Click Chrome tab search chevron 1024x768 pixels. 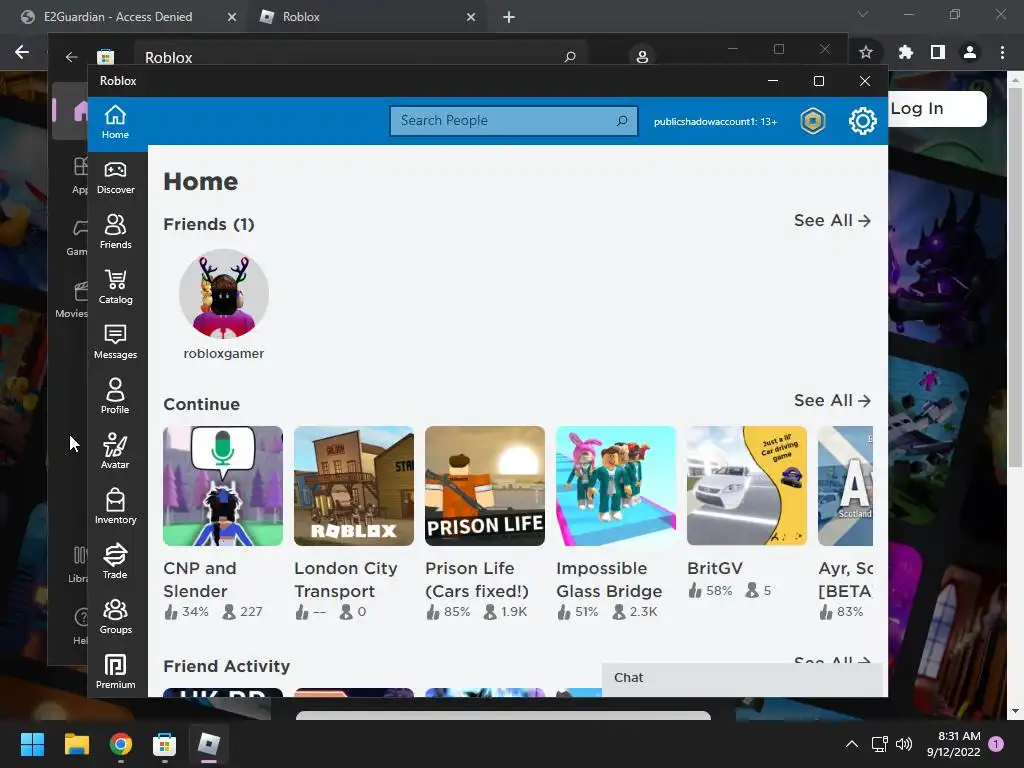click(863, 14)
